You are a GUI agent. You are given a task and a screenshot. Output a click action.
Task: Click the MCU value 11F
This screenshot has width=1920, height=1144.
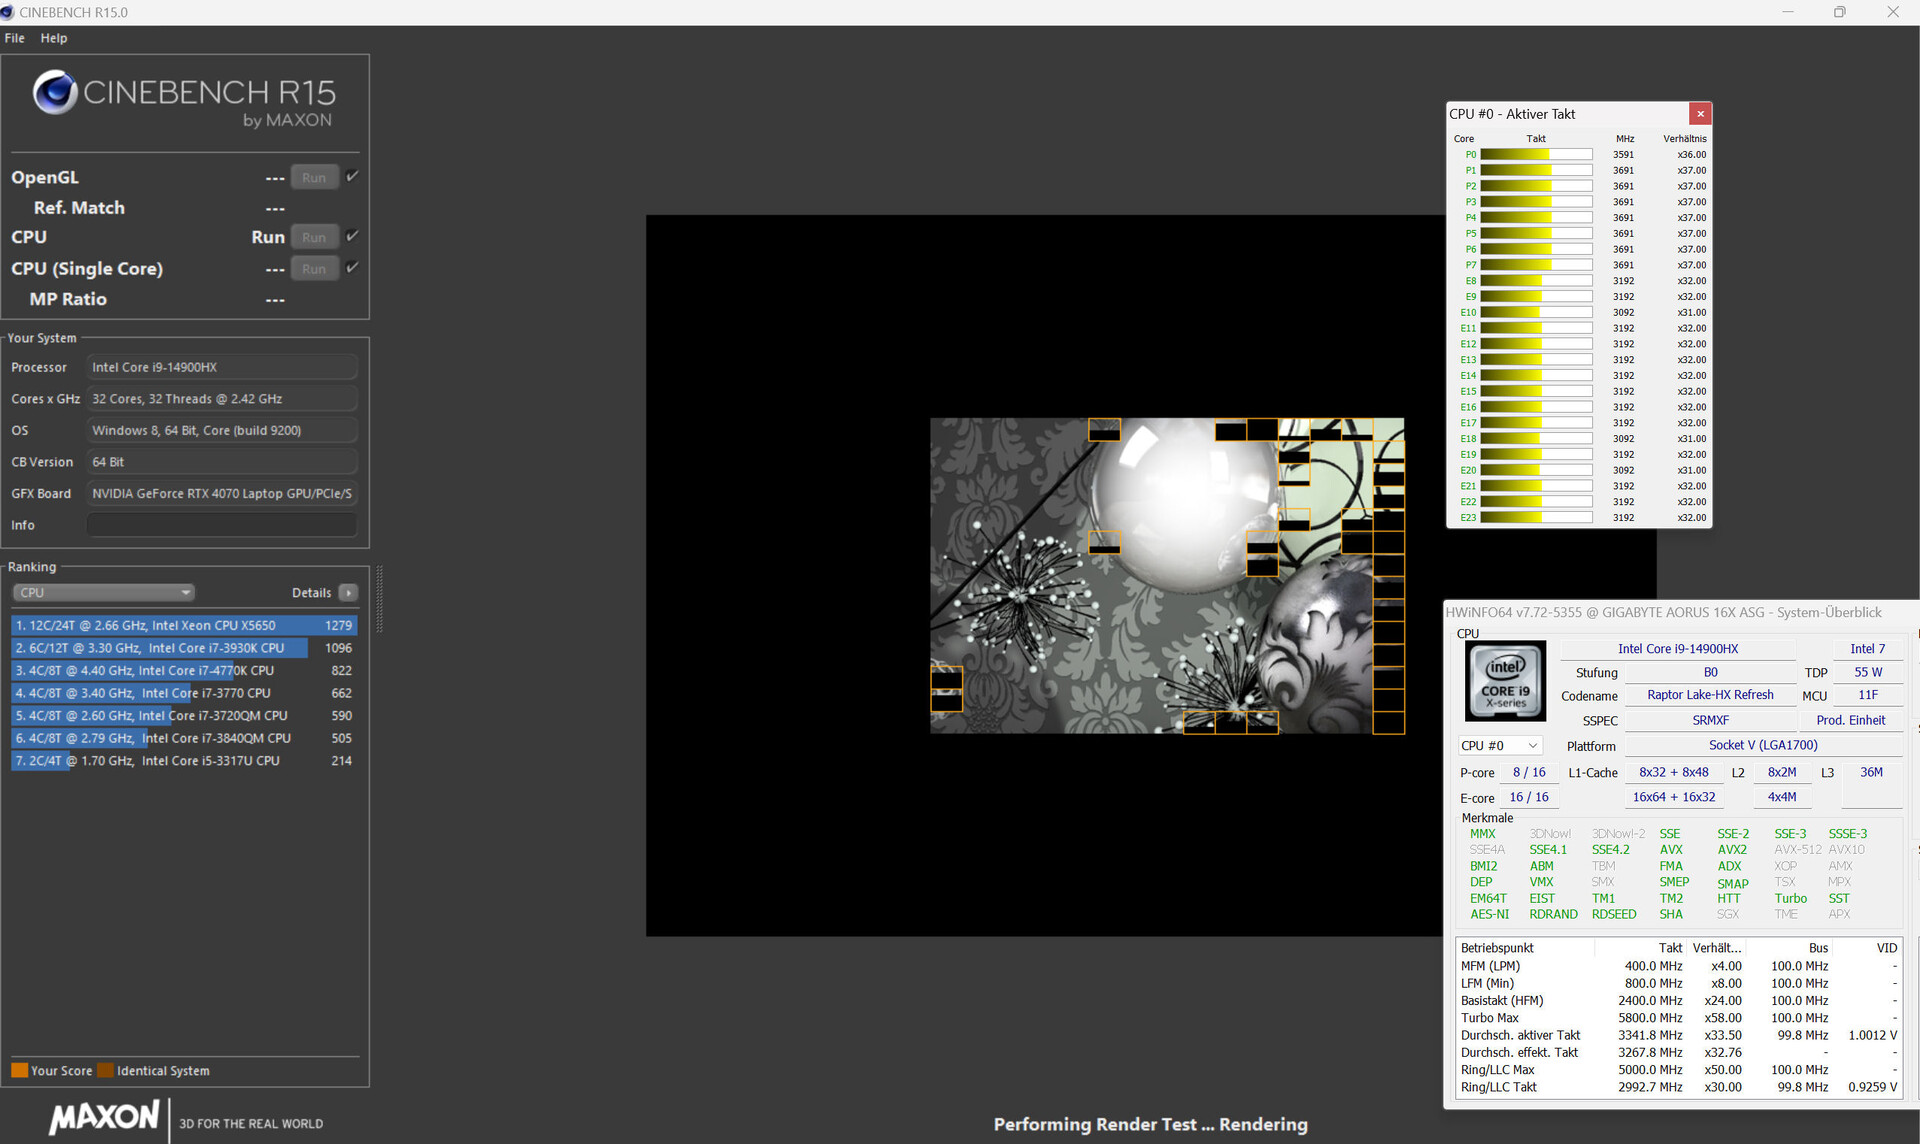click(1867, 695)
